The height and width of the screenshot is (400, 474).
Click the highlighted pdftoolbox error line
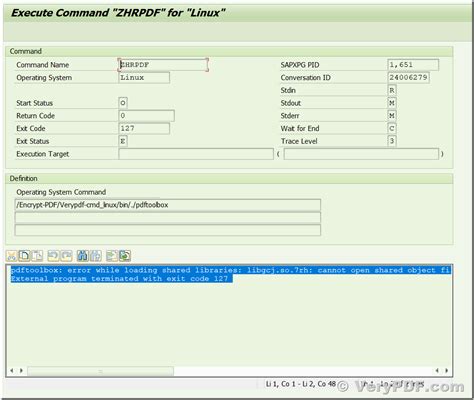pyautogui.click(x=231, y=270)
